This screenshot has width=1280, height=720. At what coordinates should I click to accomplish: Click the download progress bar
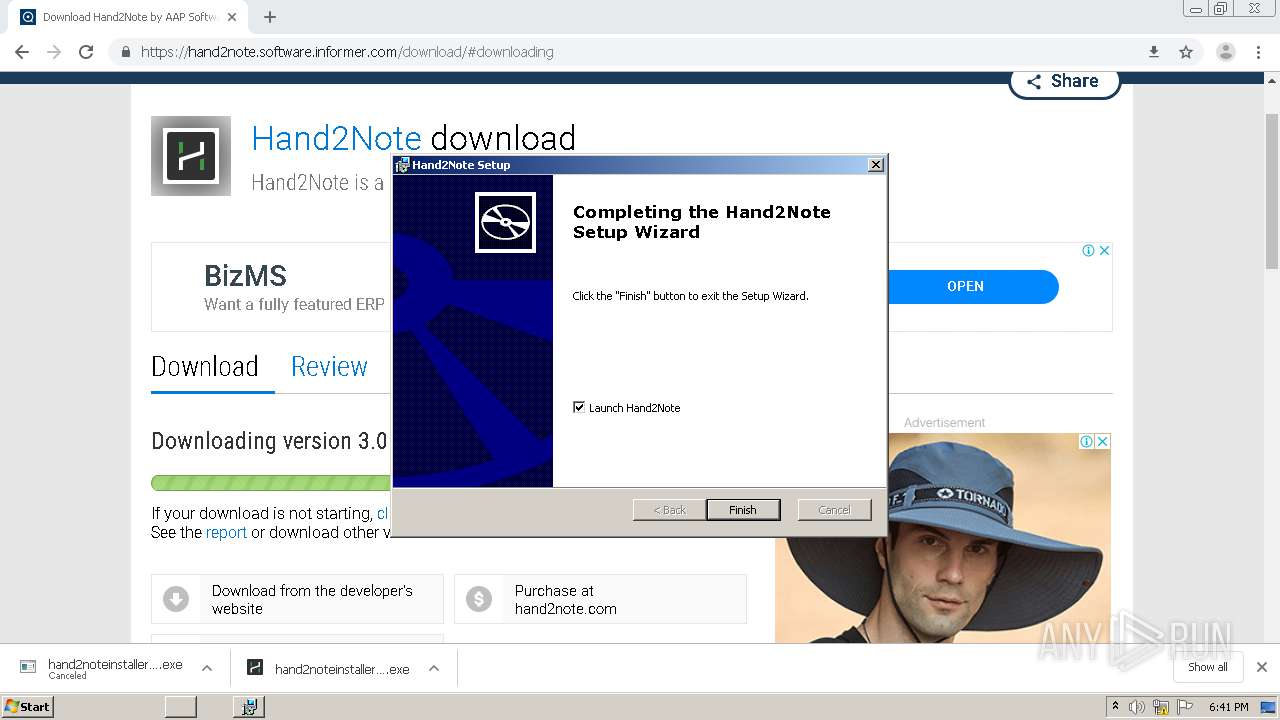pos(271,483)
